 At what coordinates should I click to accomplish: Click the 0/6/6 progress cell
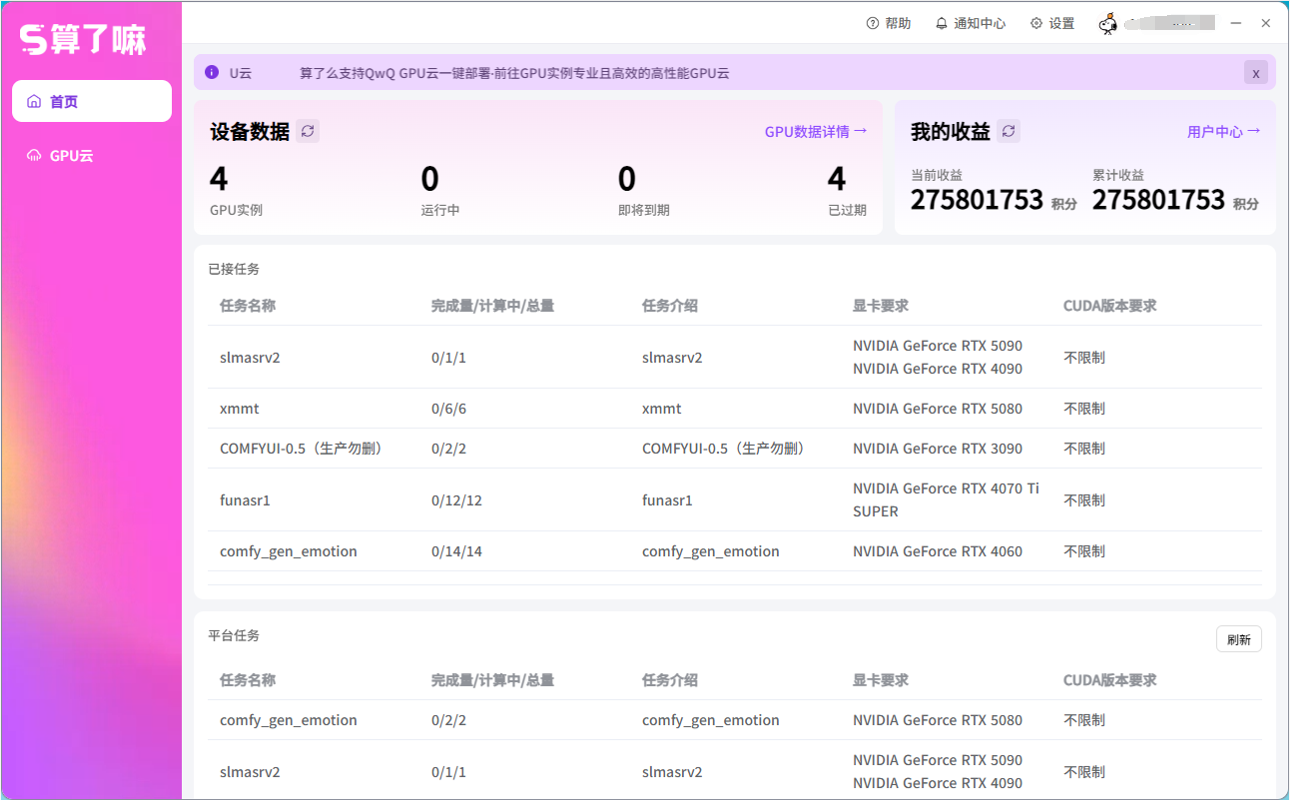(449, 408)
